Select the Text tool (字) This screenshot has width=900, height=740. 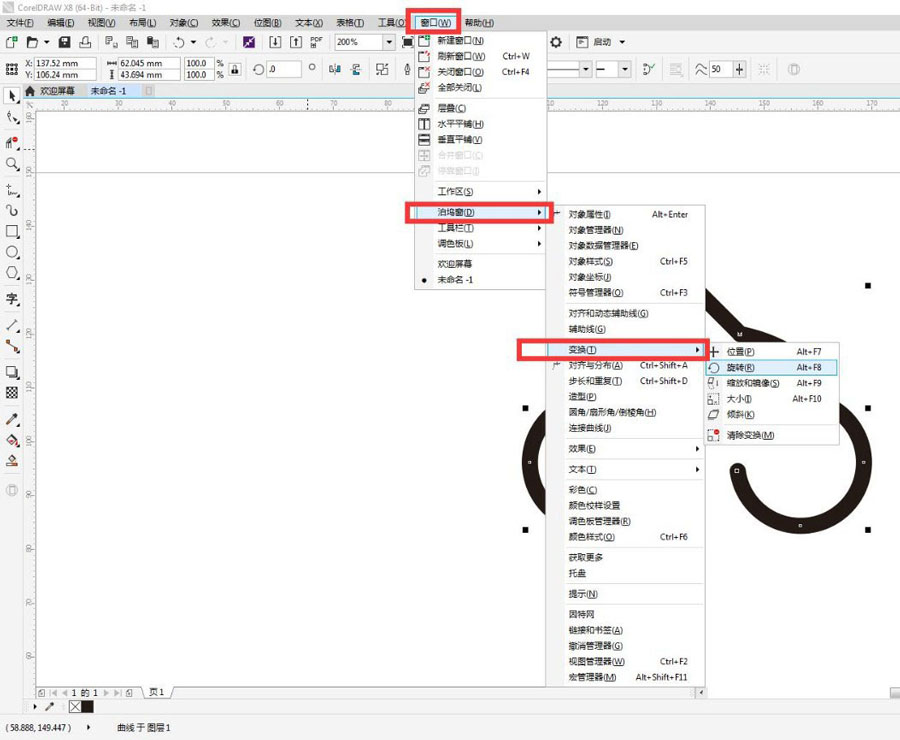[12, 299]
